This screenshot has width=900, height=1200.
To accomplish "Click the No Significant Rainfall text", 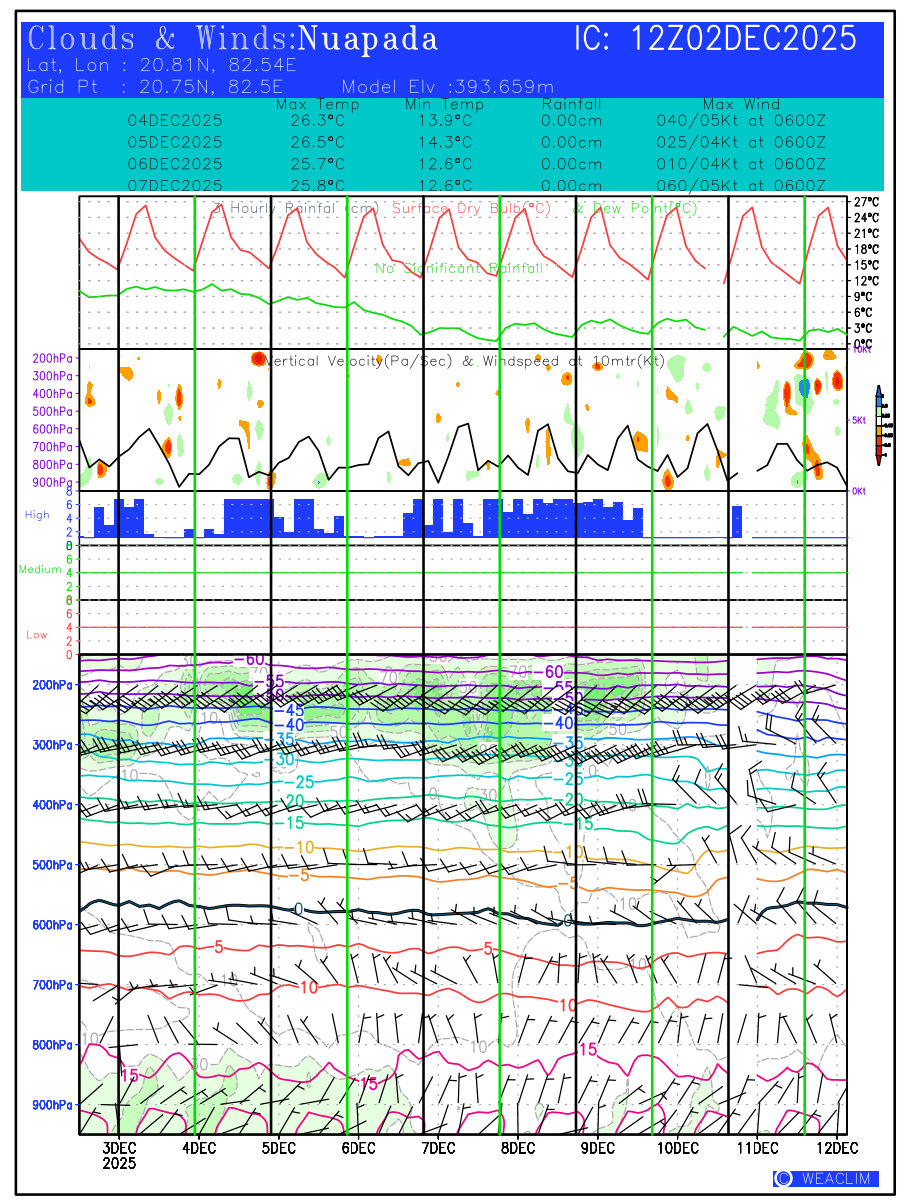I will 459,269.
